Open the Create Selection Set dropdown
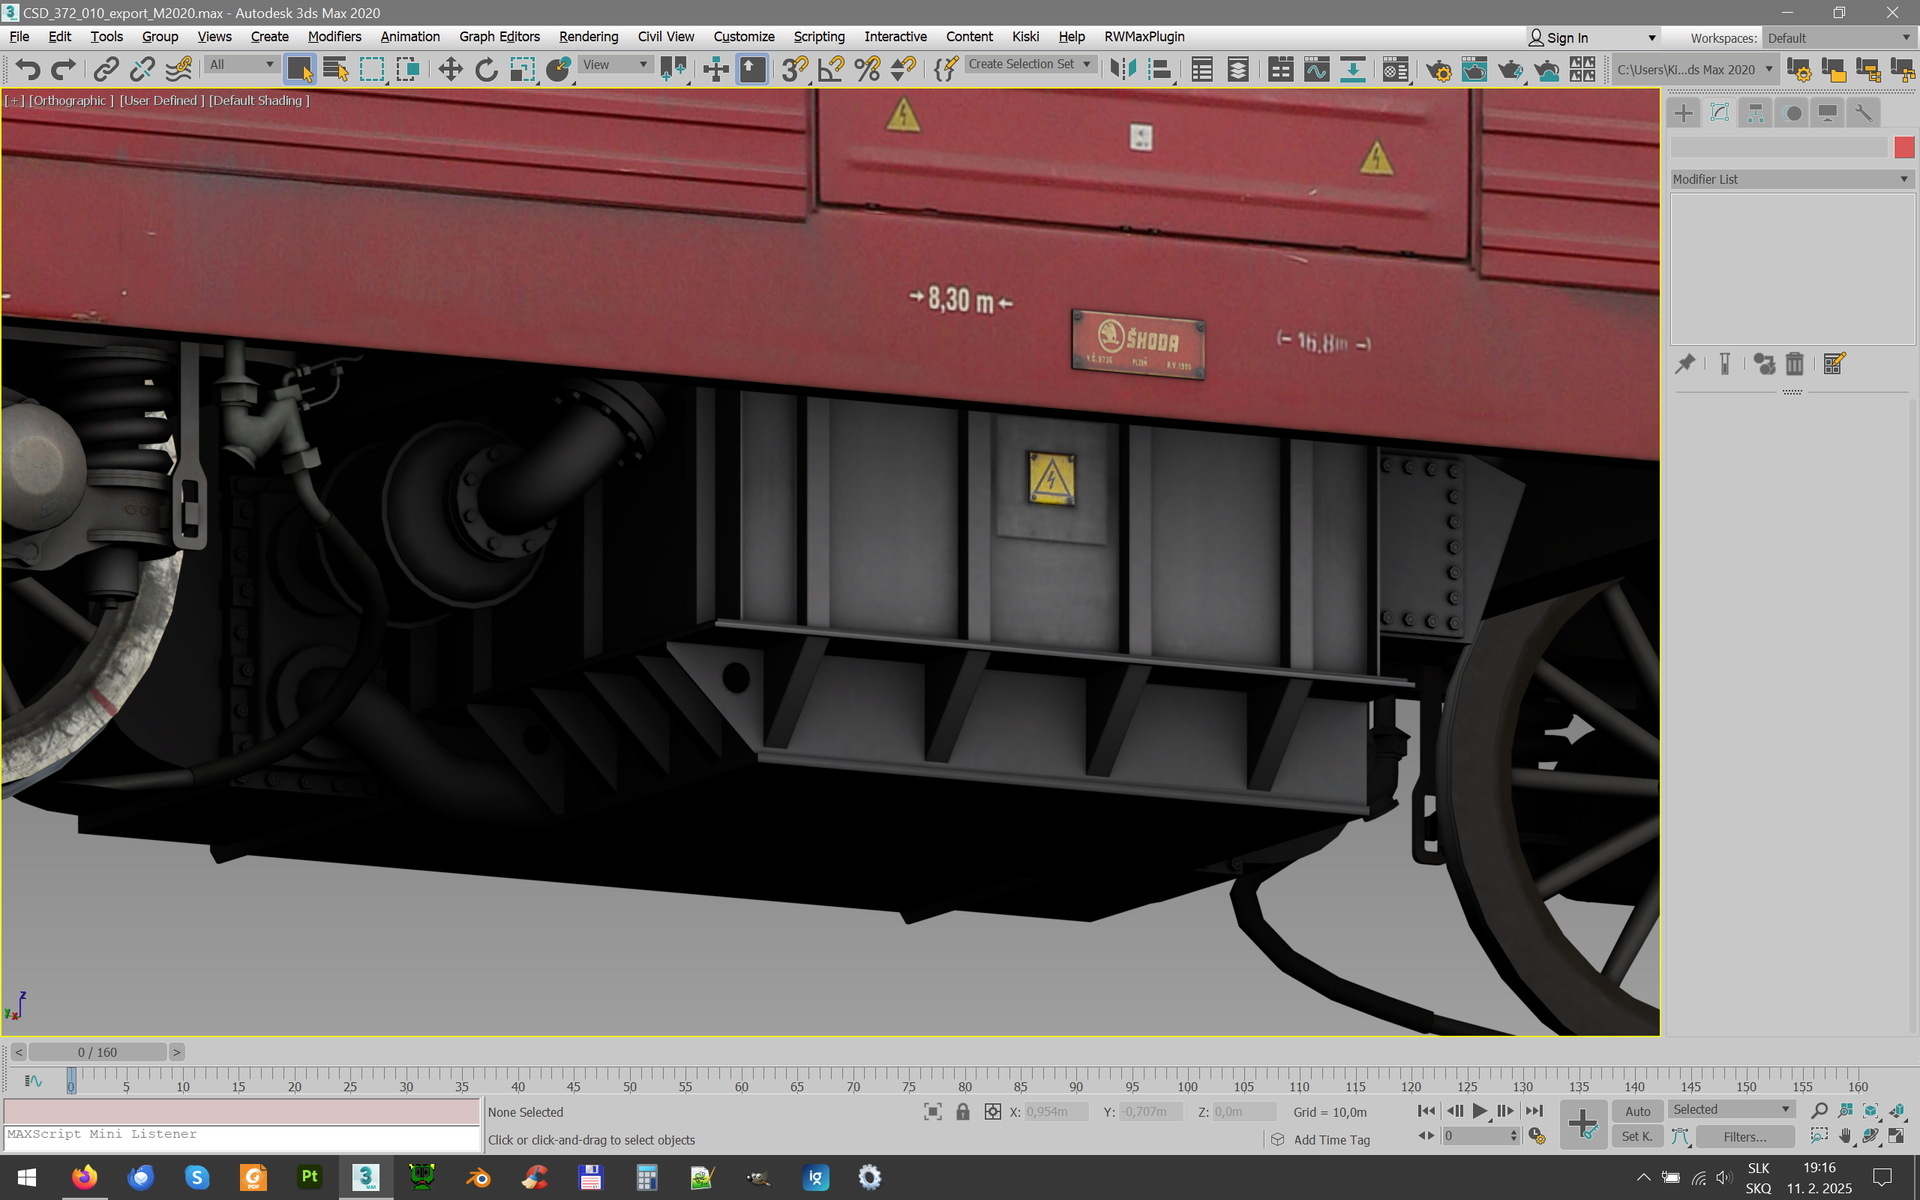 [1029, 64]
